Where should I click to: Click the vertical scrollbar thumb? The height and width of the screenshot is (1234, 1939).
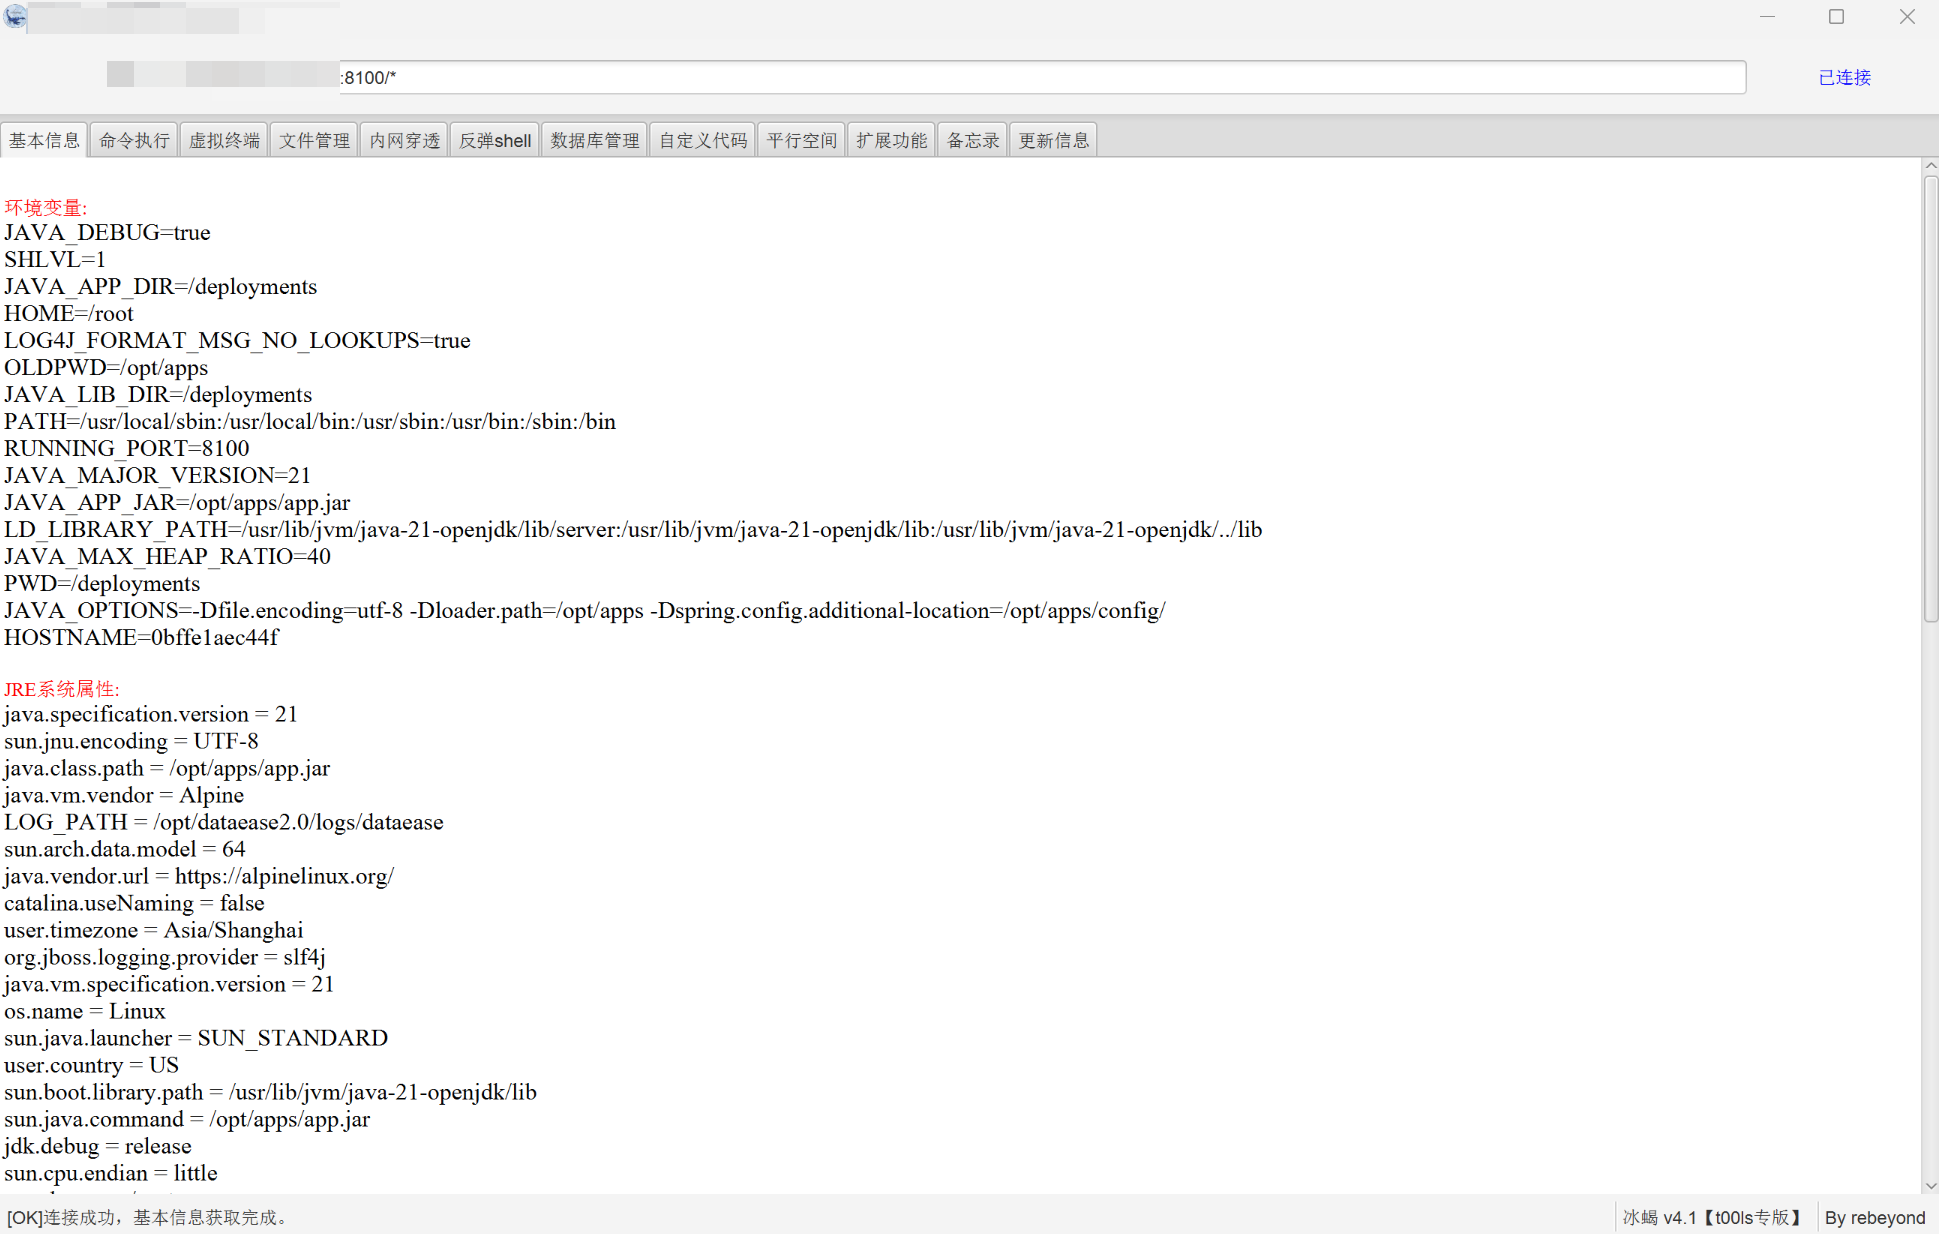coord(1930,400)
